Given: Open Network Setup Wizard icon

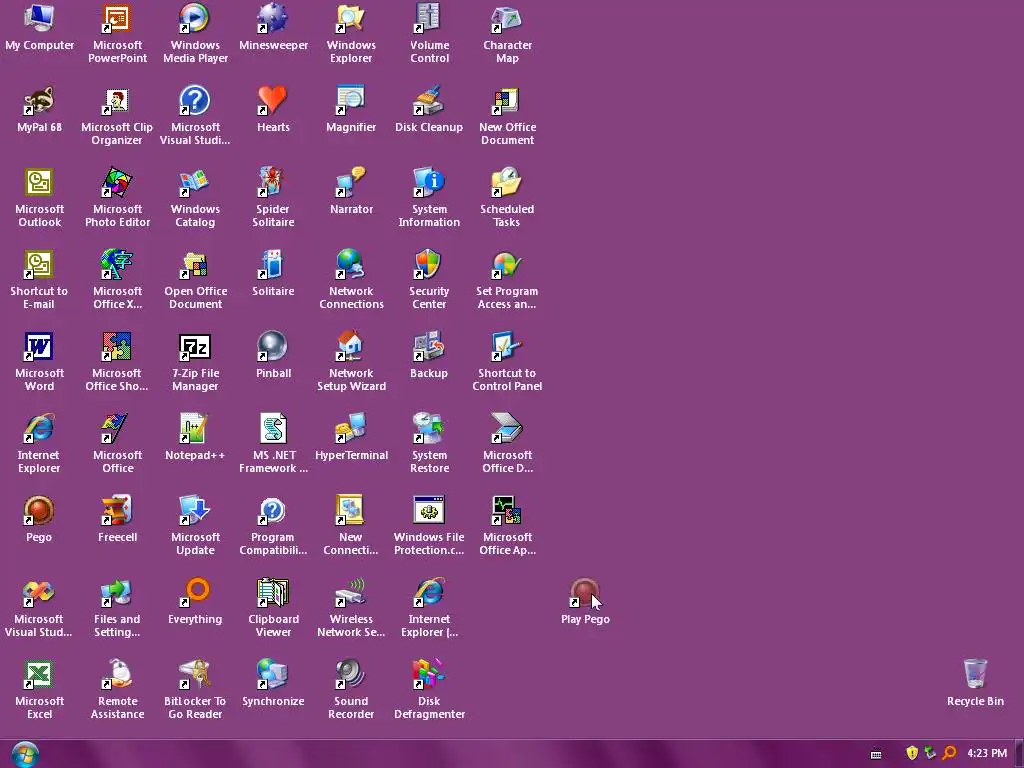Looking at the screenshot, I should pos(351,346).
